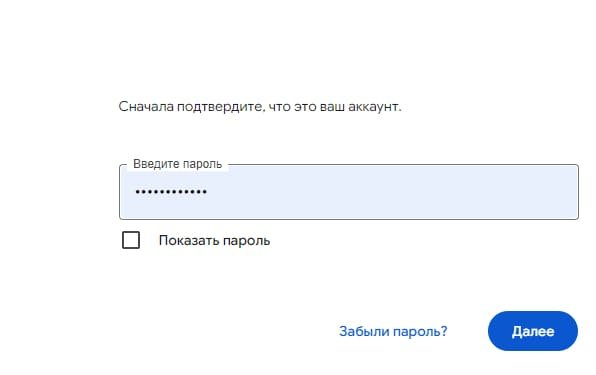Image resolution: width=596 pixels, height=375 pixels.
Task: Click the word 'пароль' beside the checkbox
Action: (246, 241)
